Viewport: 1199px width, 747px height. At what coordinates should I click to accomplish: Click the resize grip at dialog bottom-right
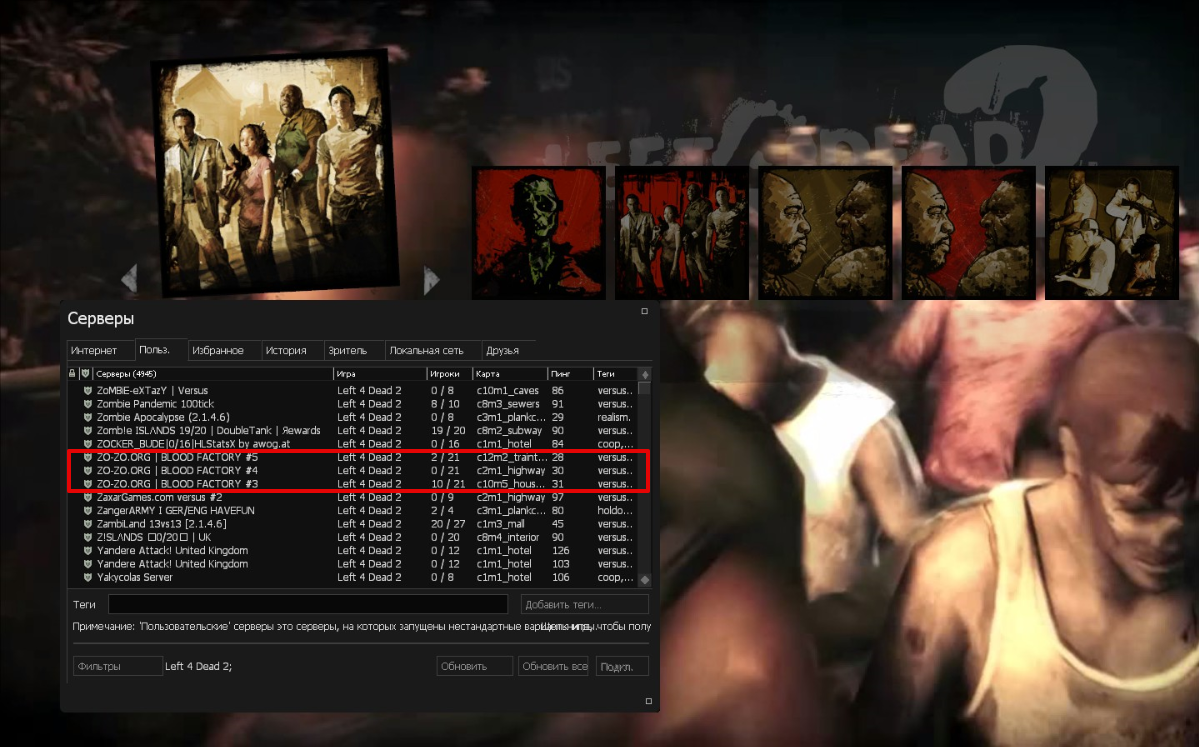coord(648,701)
